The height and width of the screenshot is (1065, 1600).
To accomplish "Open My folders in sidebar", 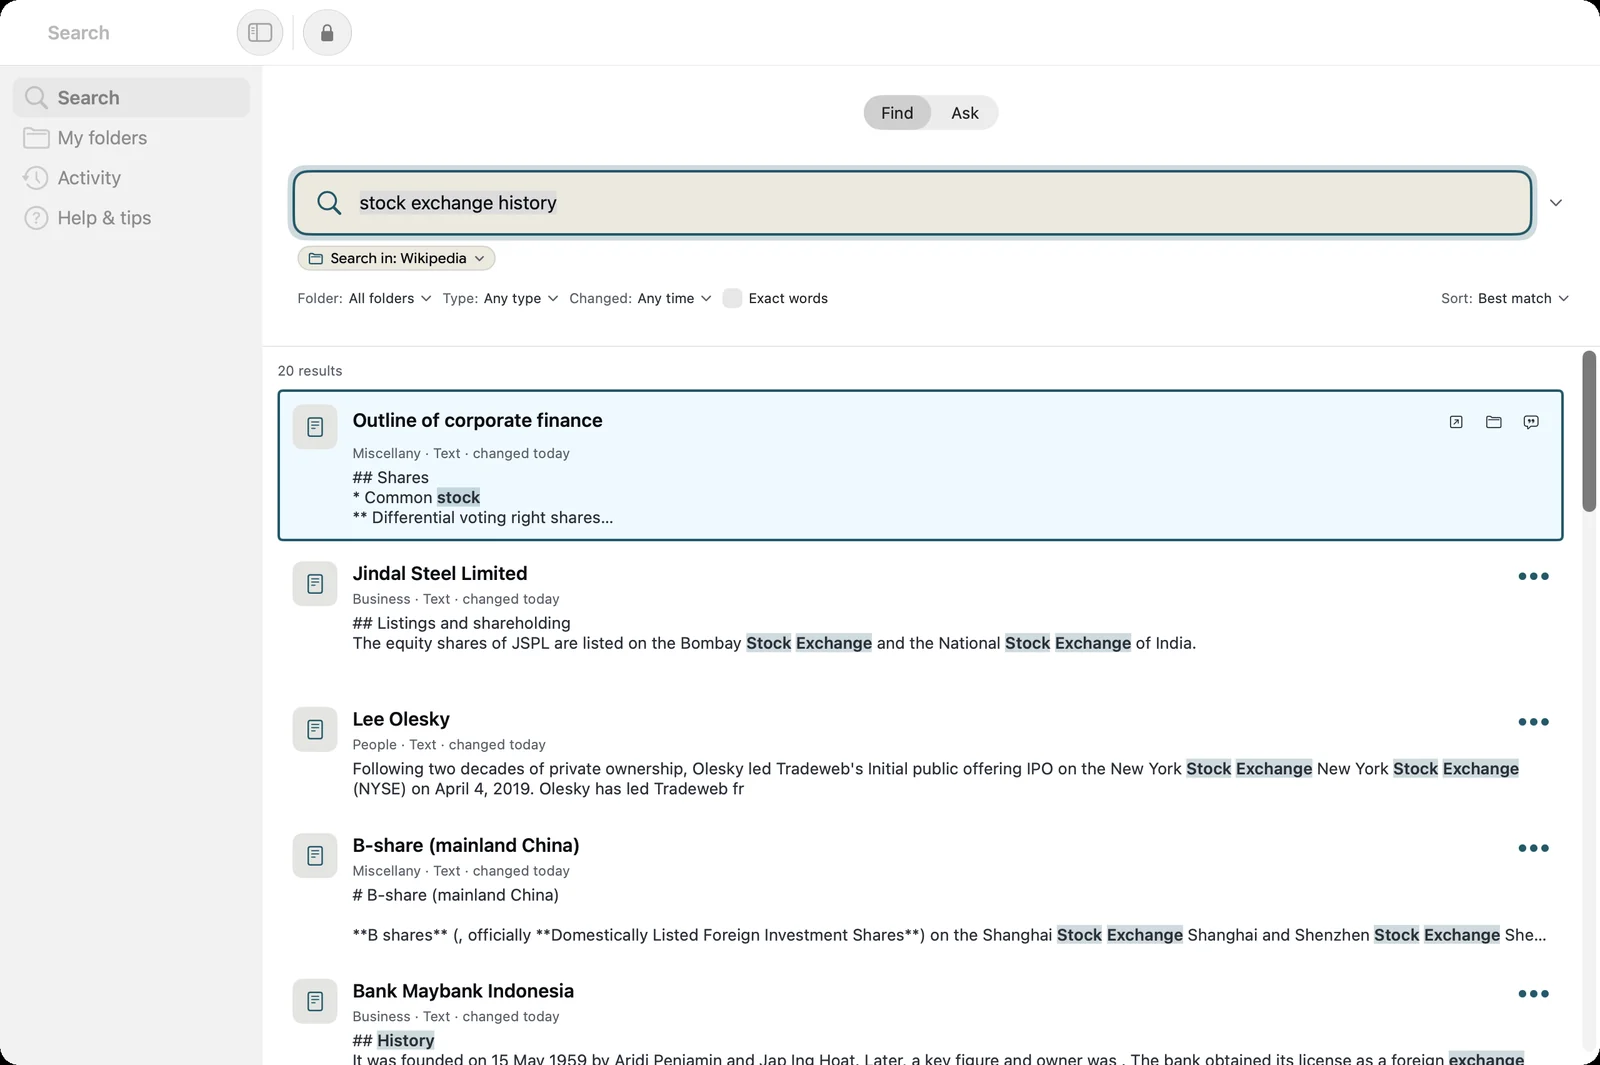I will point(131,138).
